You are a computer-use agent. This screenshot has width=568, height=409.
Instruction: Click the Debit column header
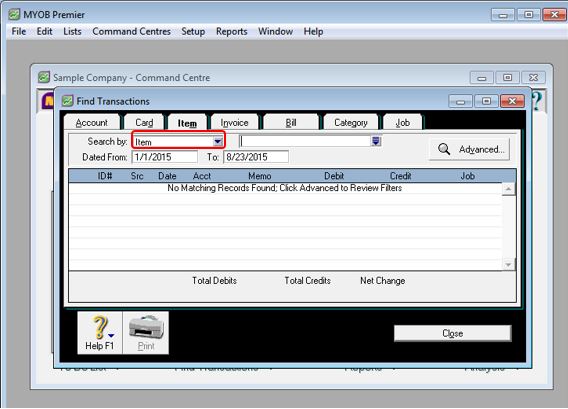tap(334, 176)
